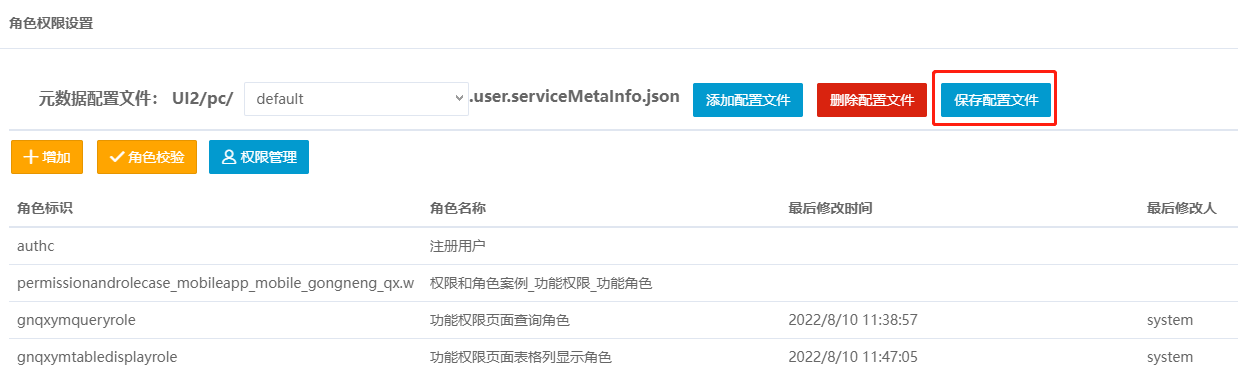This screenshot has height=373, width=1238.
Task: Select the gnqxymqueryrole row
Action: click(619, 320)
